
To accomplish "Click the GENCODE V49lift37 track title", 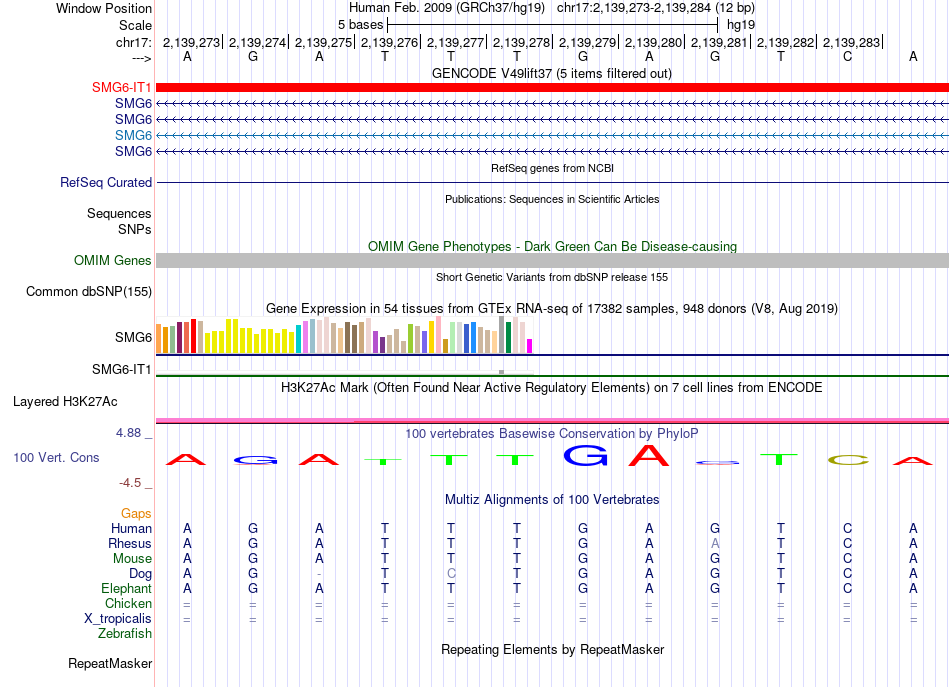I will click(x=552, y=73).
